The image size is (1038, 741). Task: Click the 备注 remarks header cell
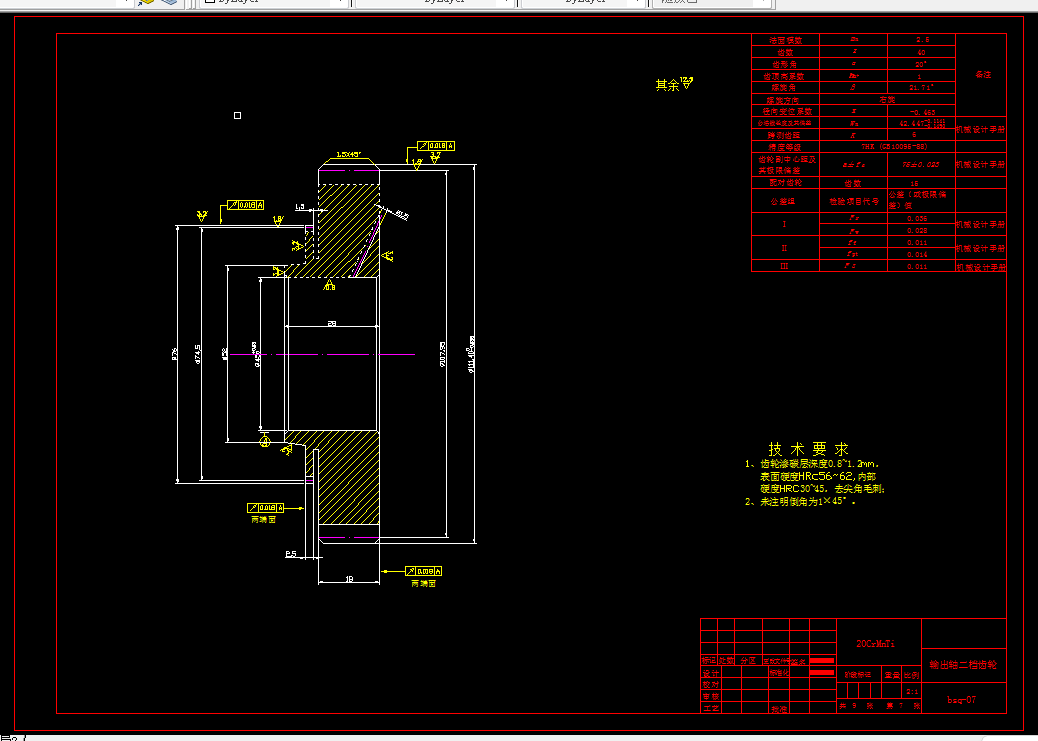pyautogui.click(x=982, y=75)
